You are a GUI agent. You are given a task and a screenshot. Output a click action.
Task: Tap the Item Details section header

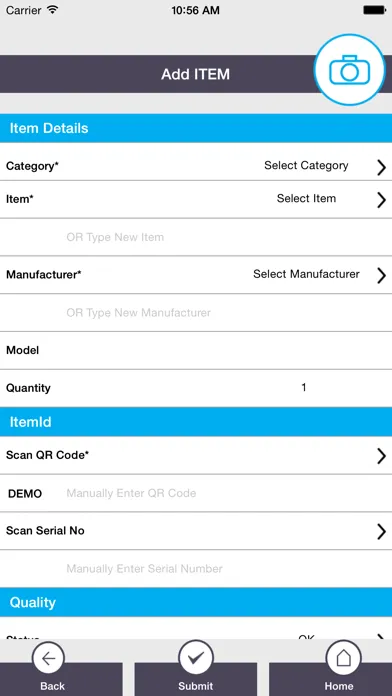click(196, 128)
